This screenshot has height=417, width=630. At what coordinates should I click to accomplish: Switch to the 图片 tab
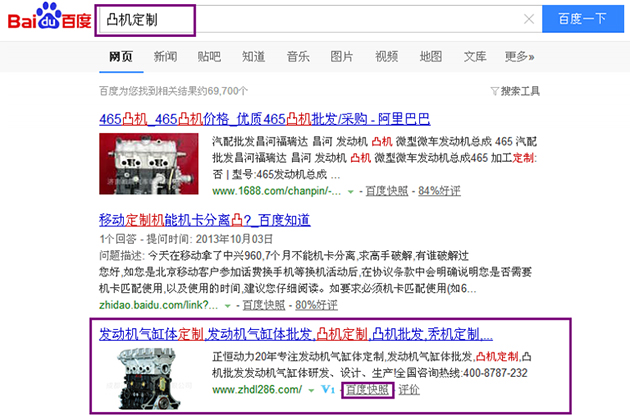(342, 56)
